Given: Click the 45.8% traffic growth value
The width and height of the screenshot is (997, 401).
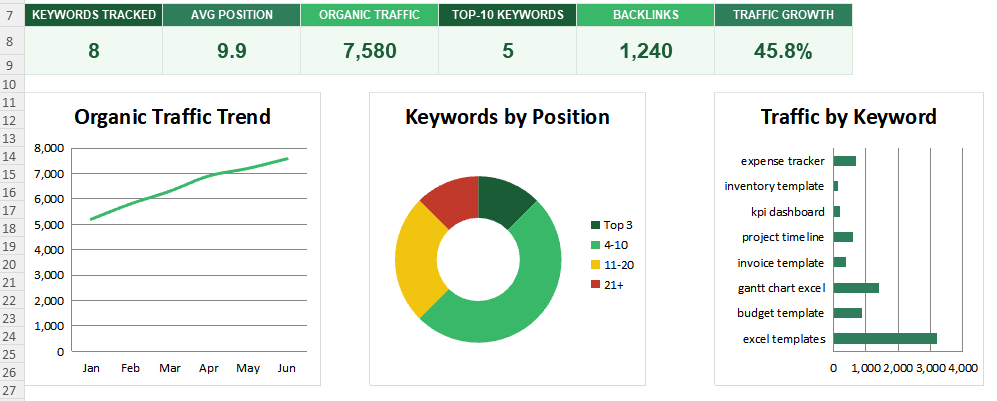Looking at the screenshot, I should coord(783,51).
